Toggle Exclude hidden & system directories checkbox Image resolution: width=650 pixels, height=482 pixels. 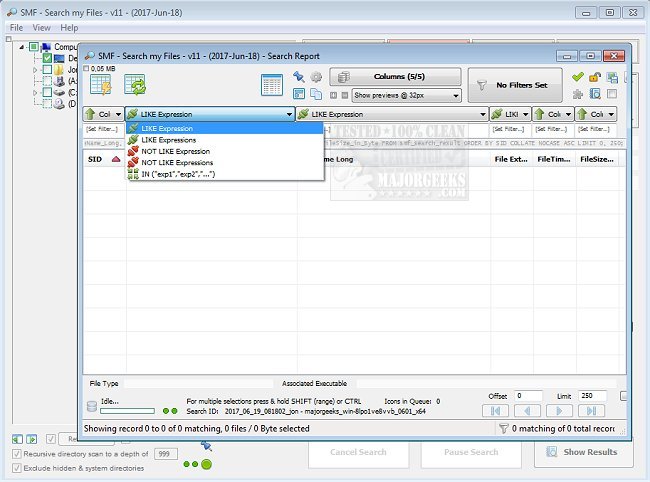(x=17, y=468)
